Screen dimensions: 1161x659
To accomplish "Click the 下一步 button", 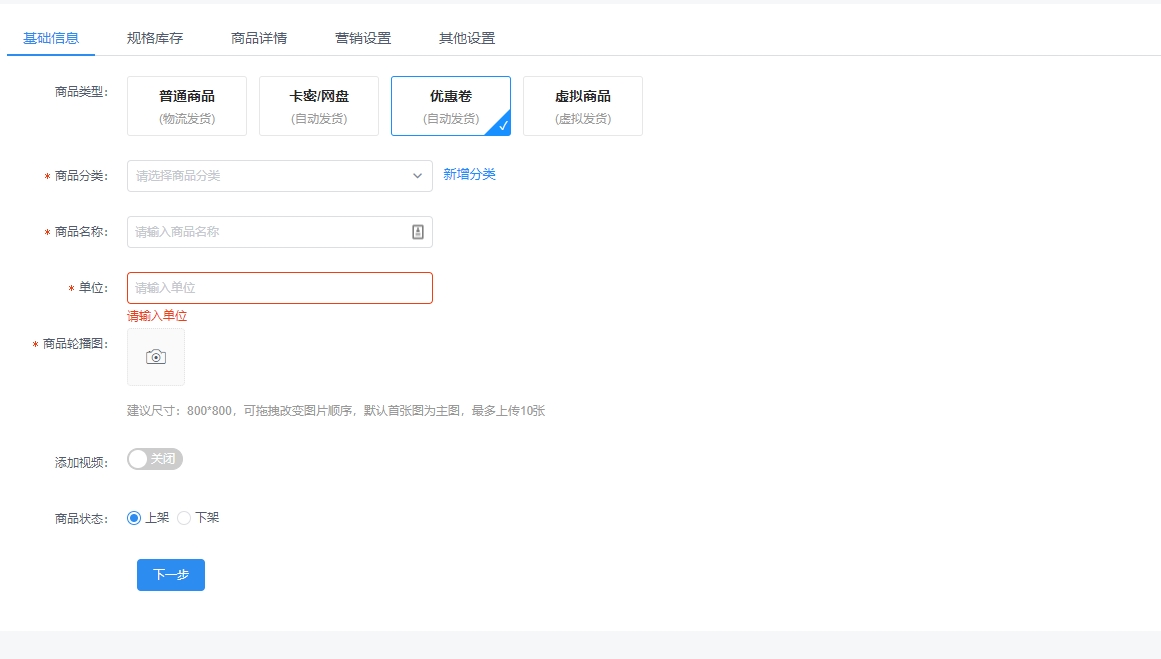I will 171,575.
